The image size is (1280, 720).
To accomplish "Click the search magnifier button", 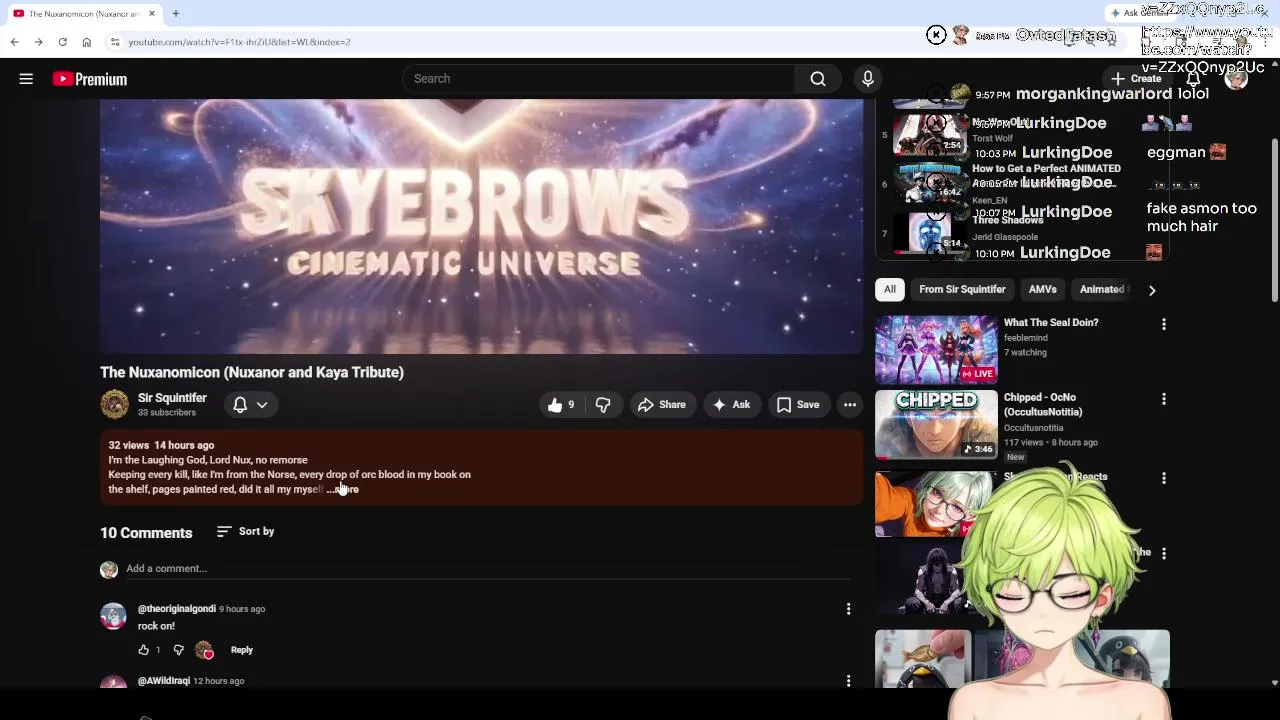I will point(818,79).
